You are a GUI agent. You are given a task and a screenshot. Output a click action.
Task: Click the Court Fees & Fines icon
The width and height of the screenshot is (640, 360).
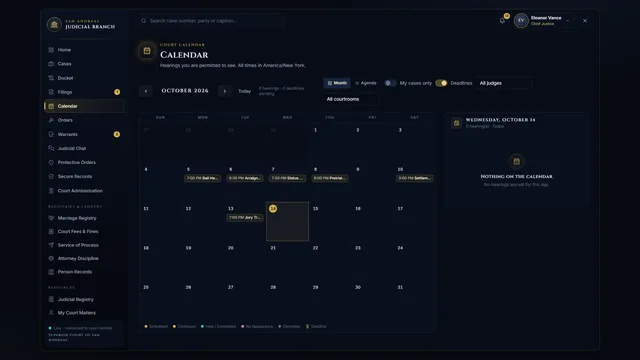pyautogui.click(x=51, y=231)
